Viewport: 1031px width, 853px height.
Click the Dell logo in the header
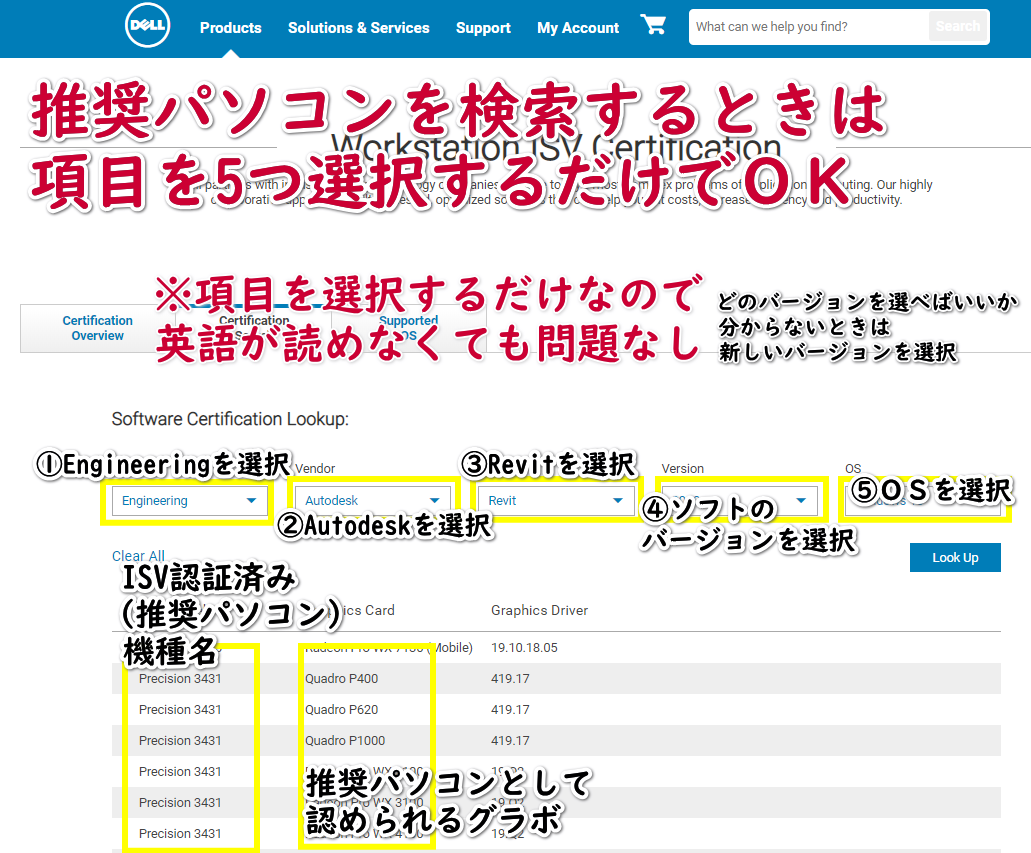tap(147, 26)
